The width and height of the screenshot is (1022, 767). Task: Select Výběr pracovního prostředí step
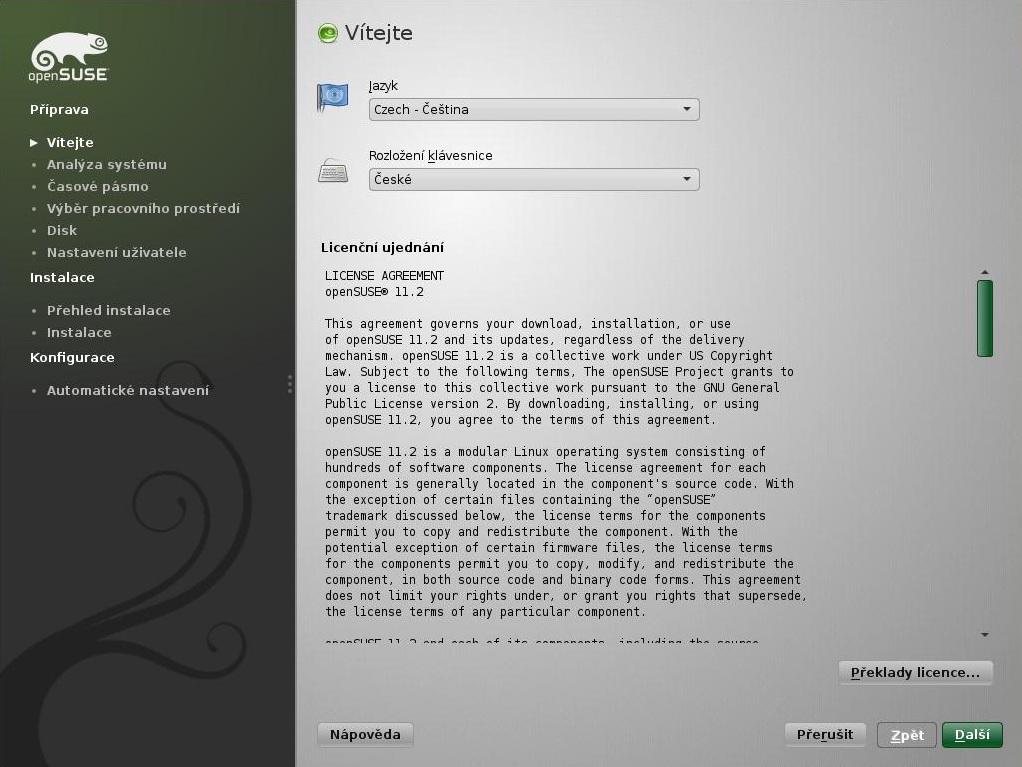point(143,209)
